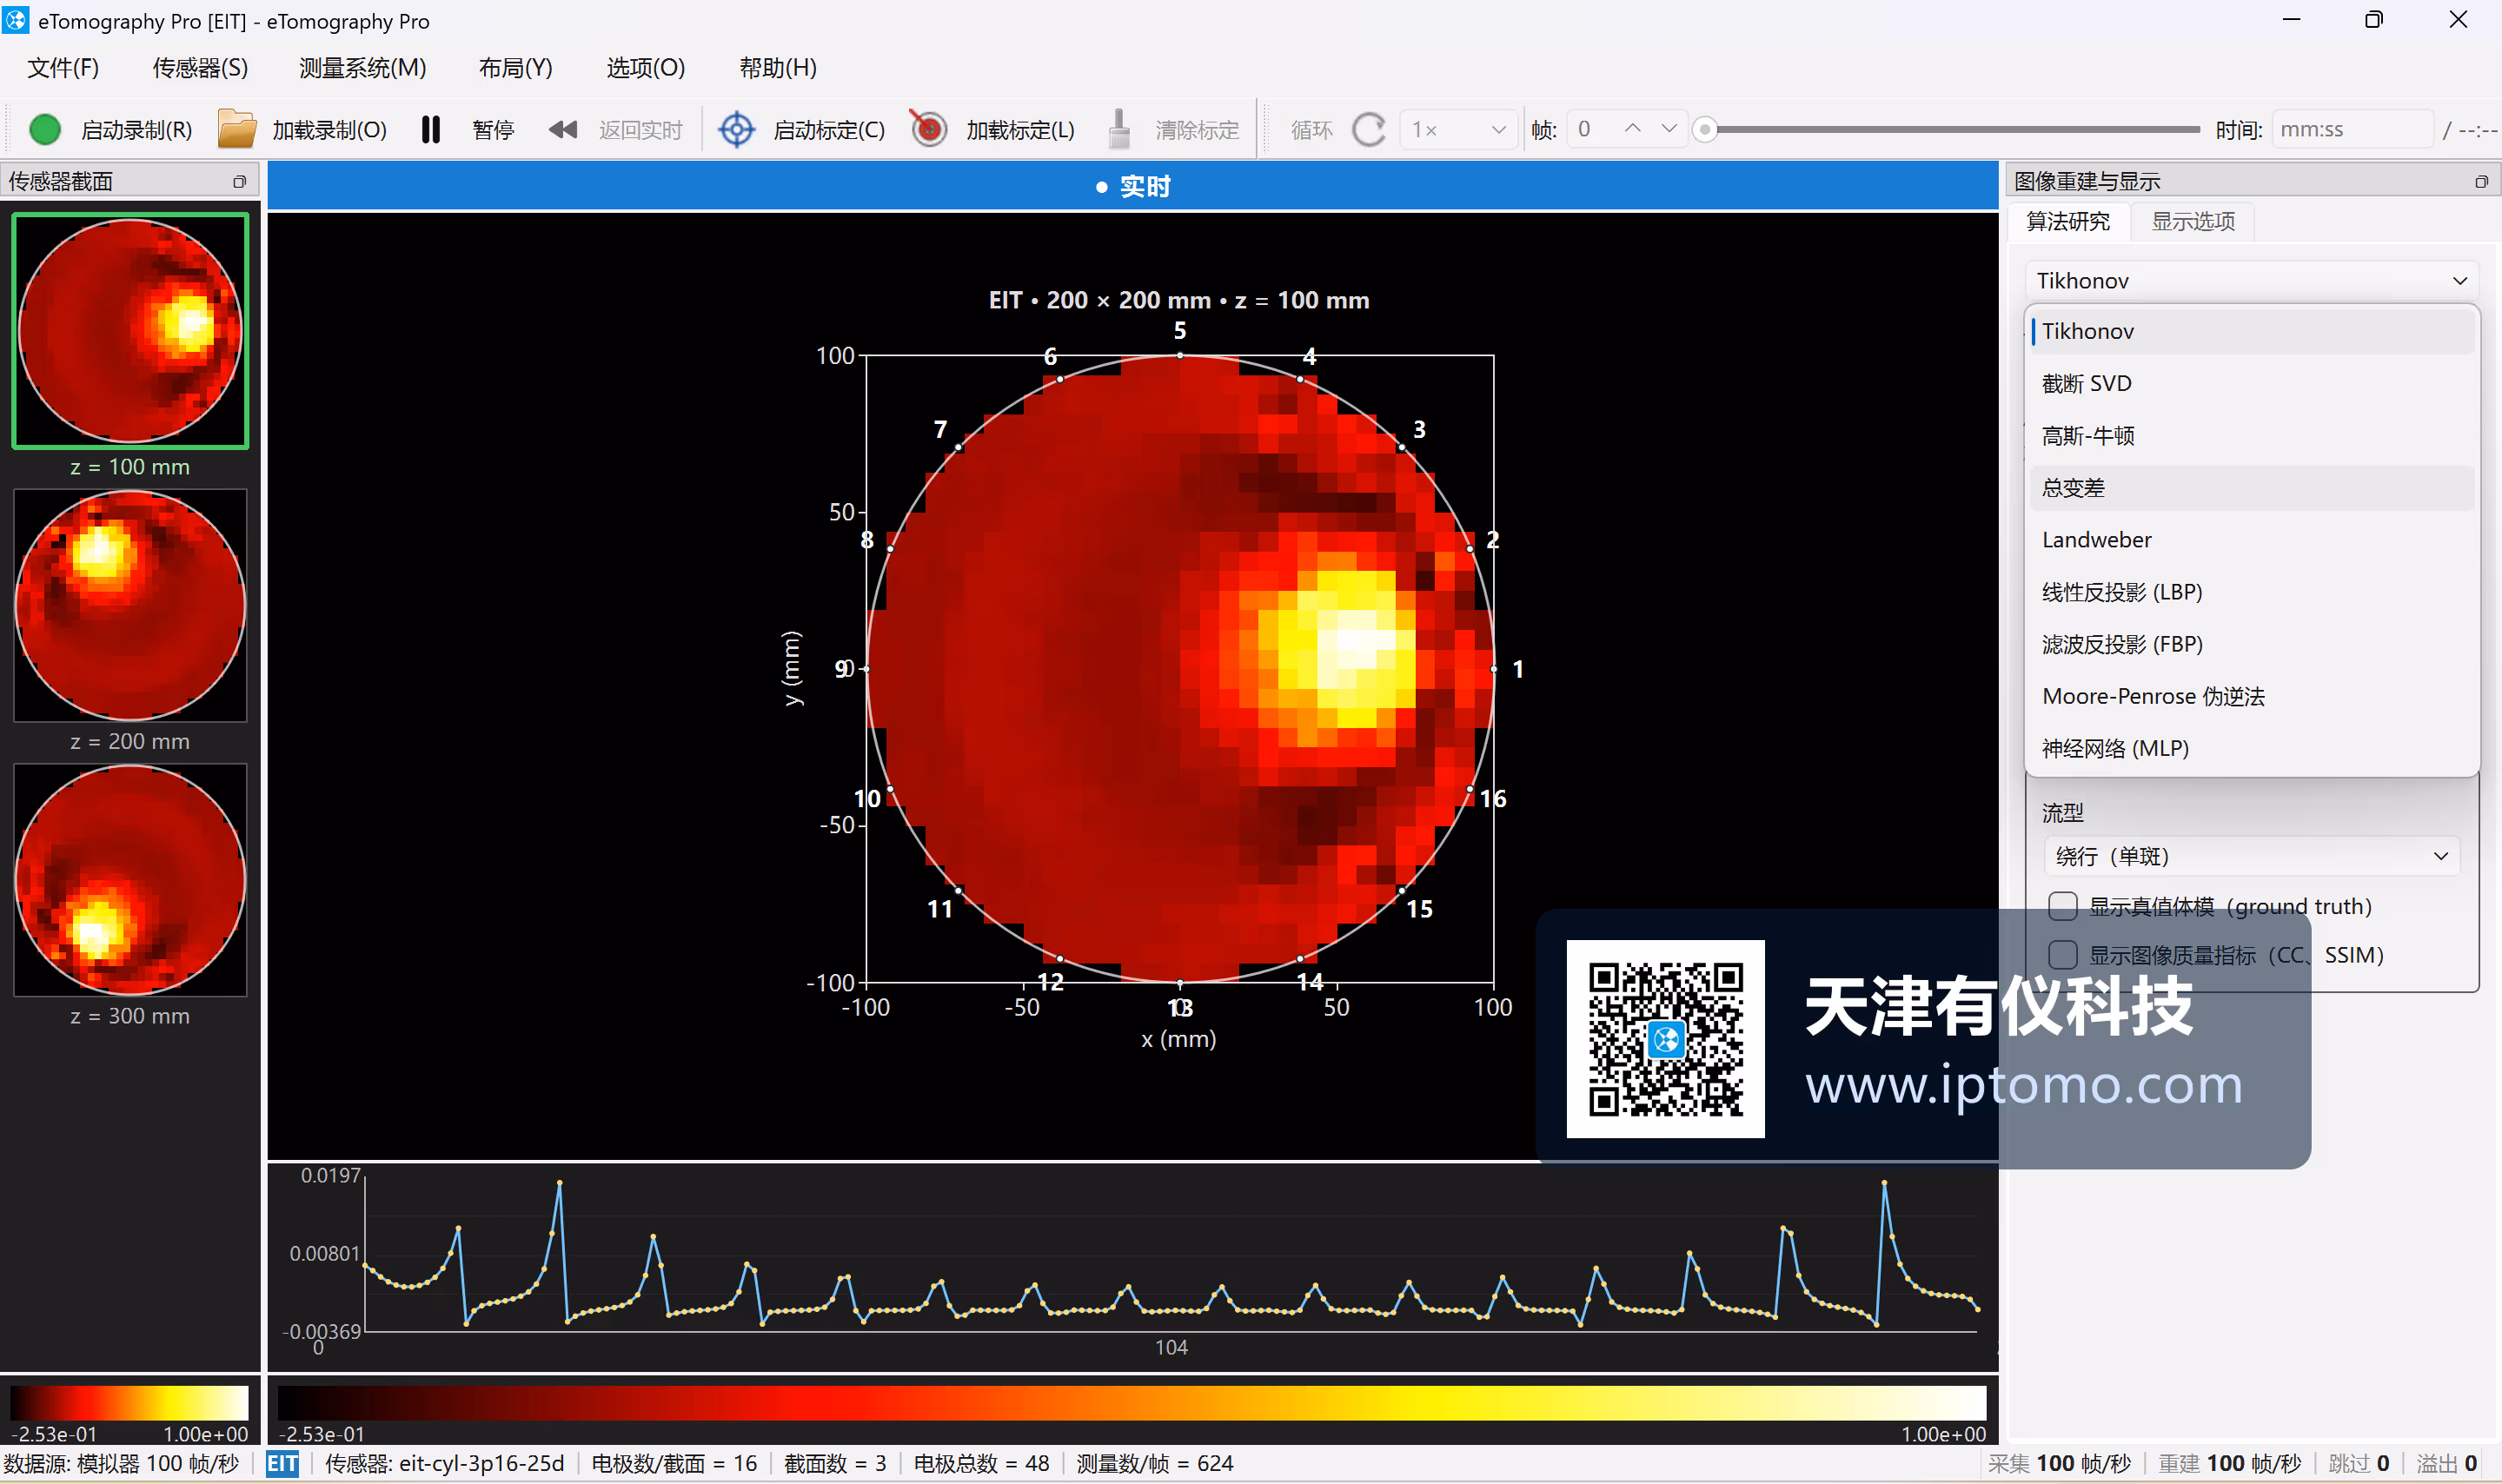Screen dimensions: 2502x1484
Task: Select 滤波反投影 (FBP) option
Action: coord(2252,644)
